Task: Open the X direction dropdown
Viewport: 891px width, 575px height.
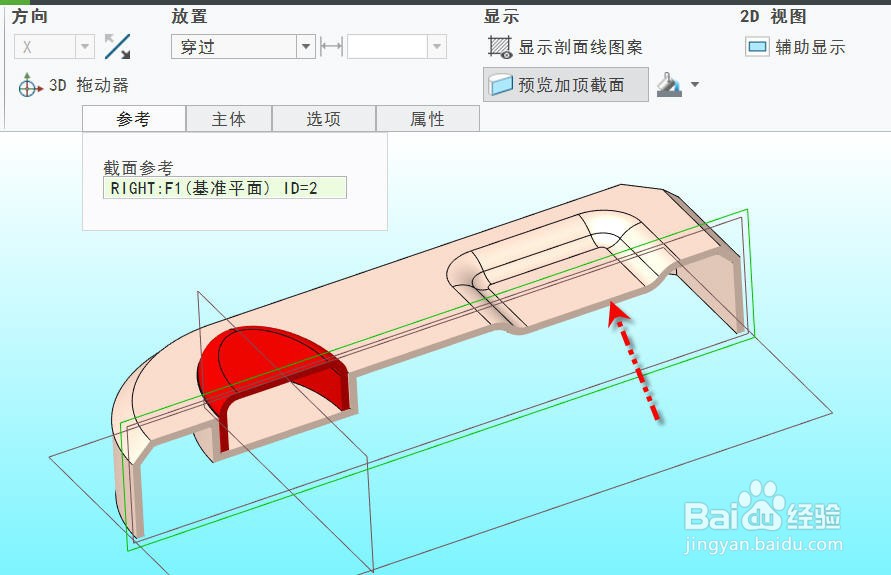Action: pyautogui.click(x=85, y=47)
